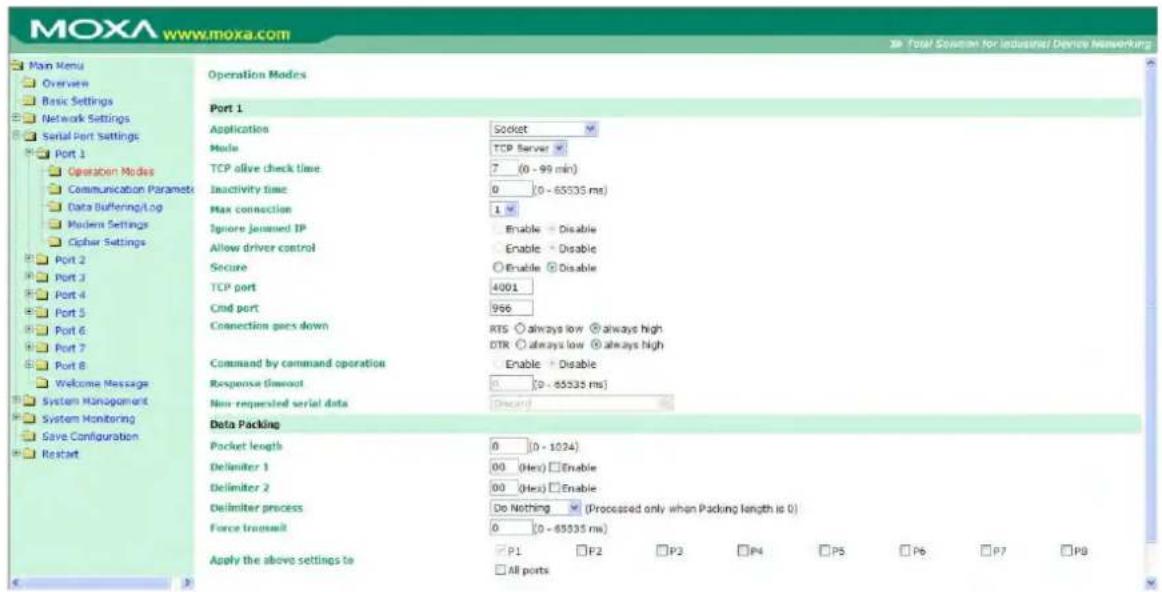Click the Cipher Settings folder icon

click(56, 242)
